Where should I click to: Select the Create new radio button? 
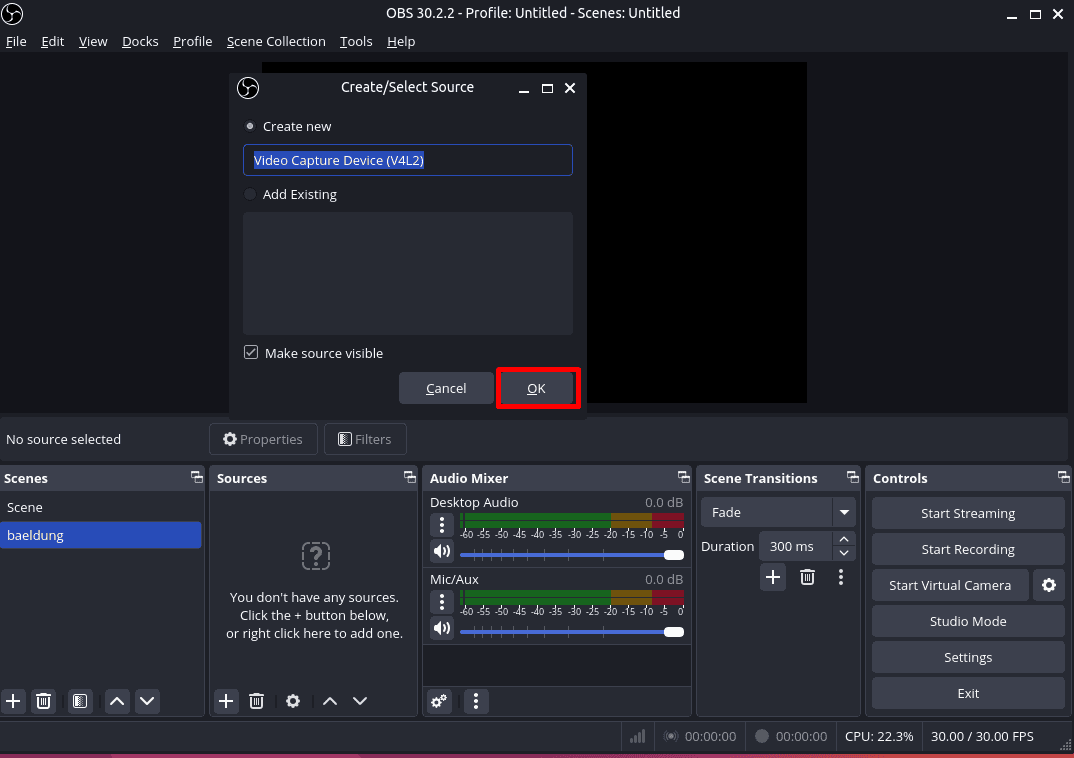pyautogui.click(x=249, y=126)
